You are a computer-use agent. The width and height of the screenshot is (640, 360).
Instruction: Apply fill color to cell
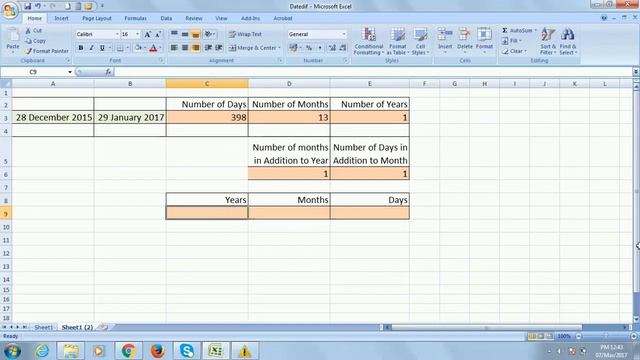[x=138, y=48]
